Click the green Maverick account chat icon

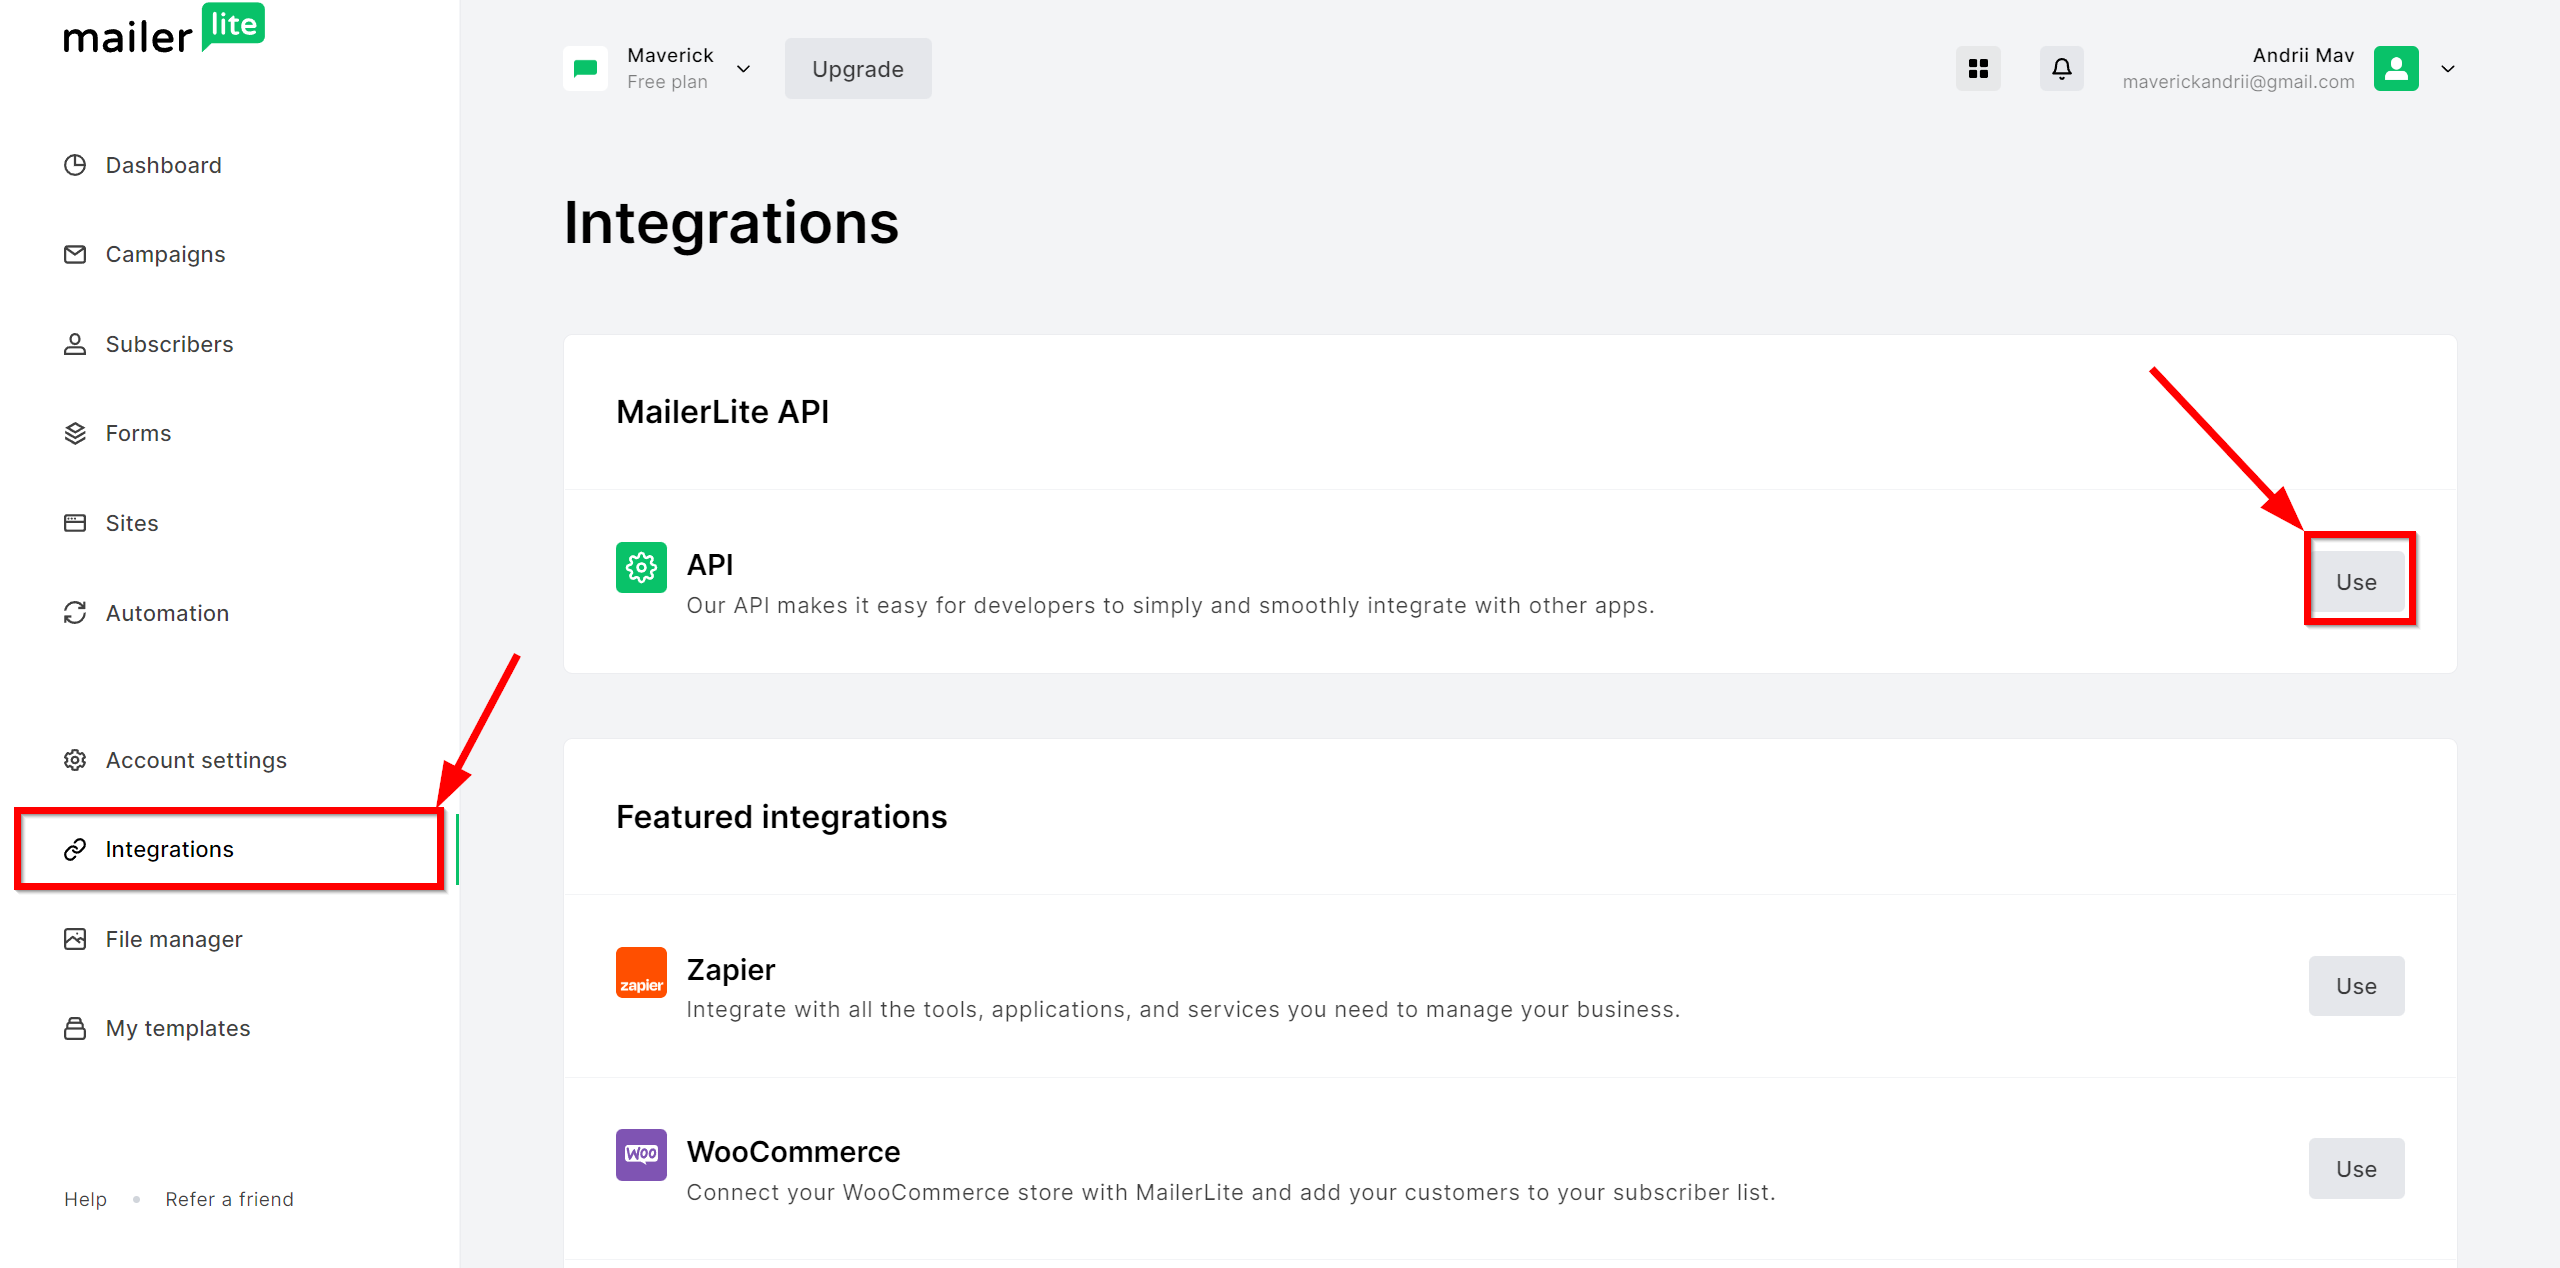pos(585,68)
